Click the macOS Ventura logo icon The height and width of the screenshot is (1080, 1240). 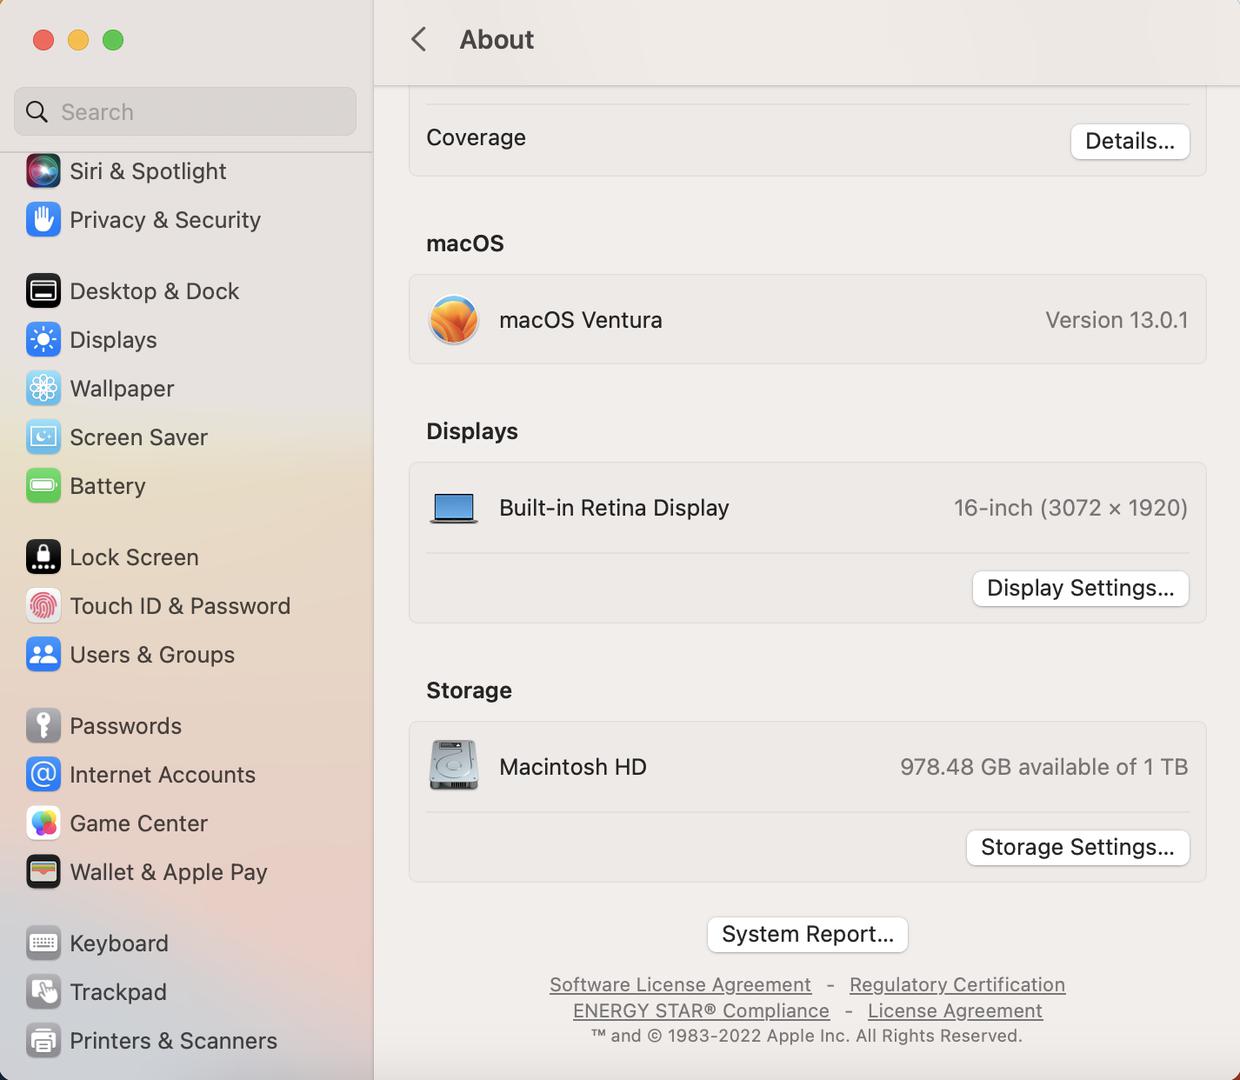453,320
